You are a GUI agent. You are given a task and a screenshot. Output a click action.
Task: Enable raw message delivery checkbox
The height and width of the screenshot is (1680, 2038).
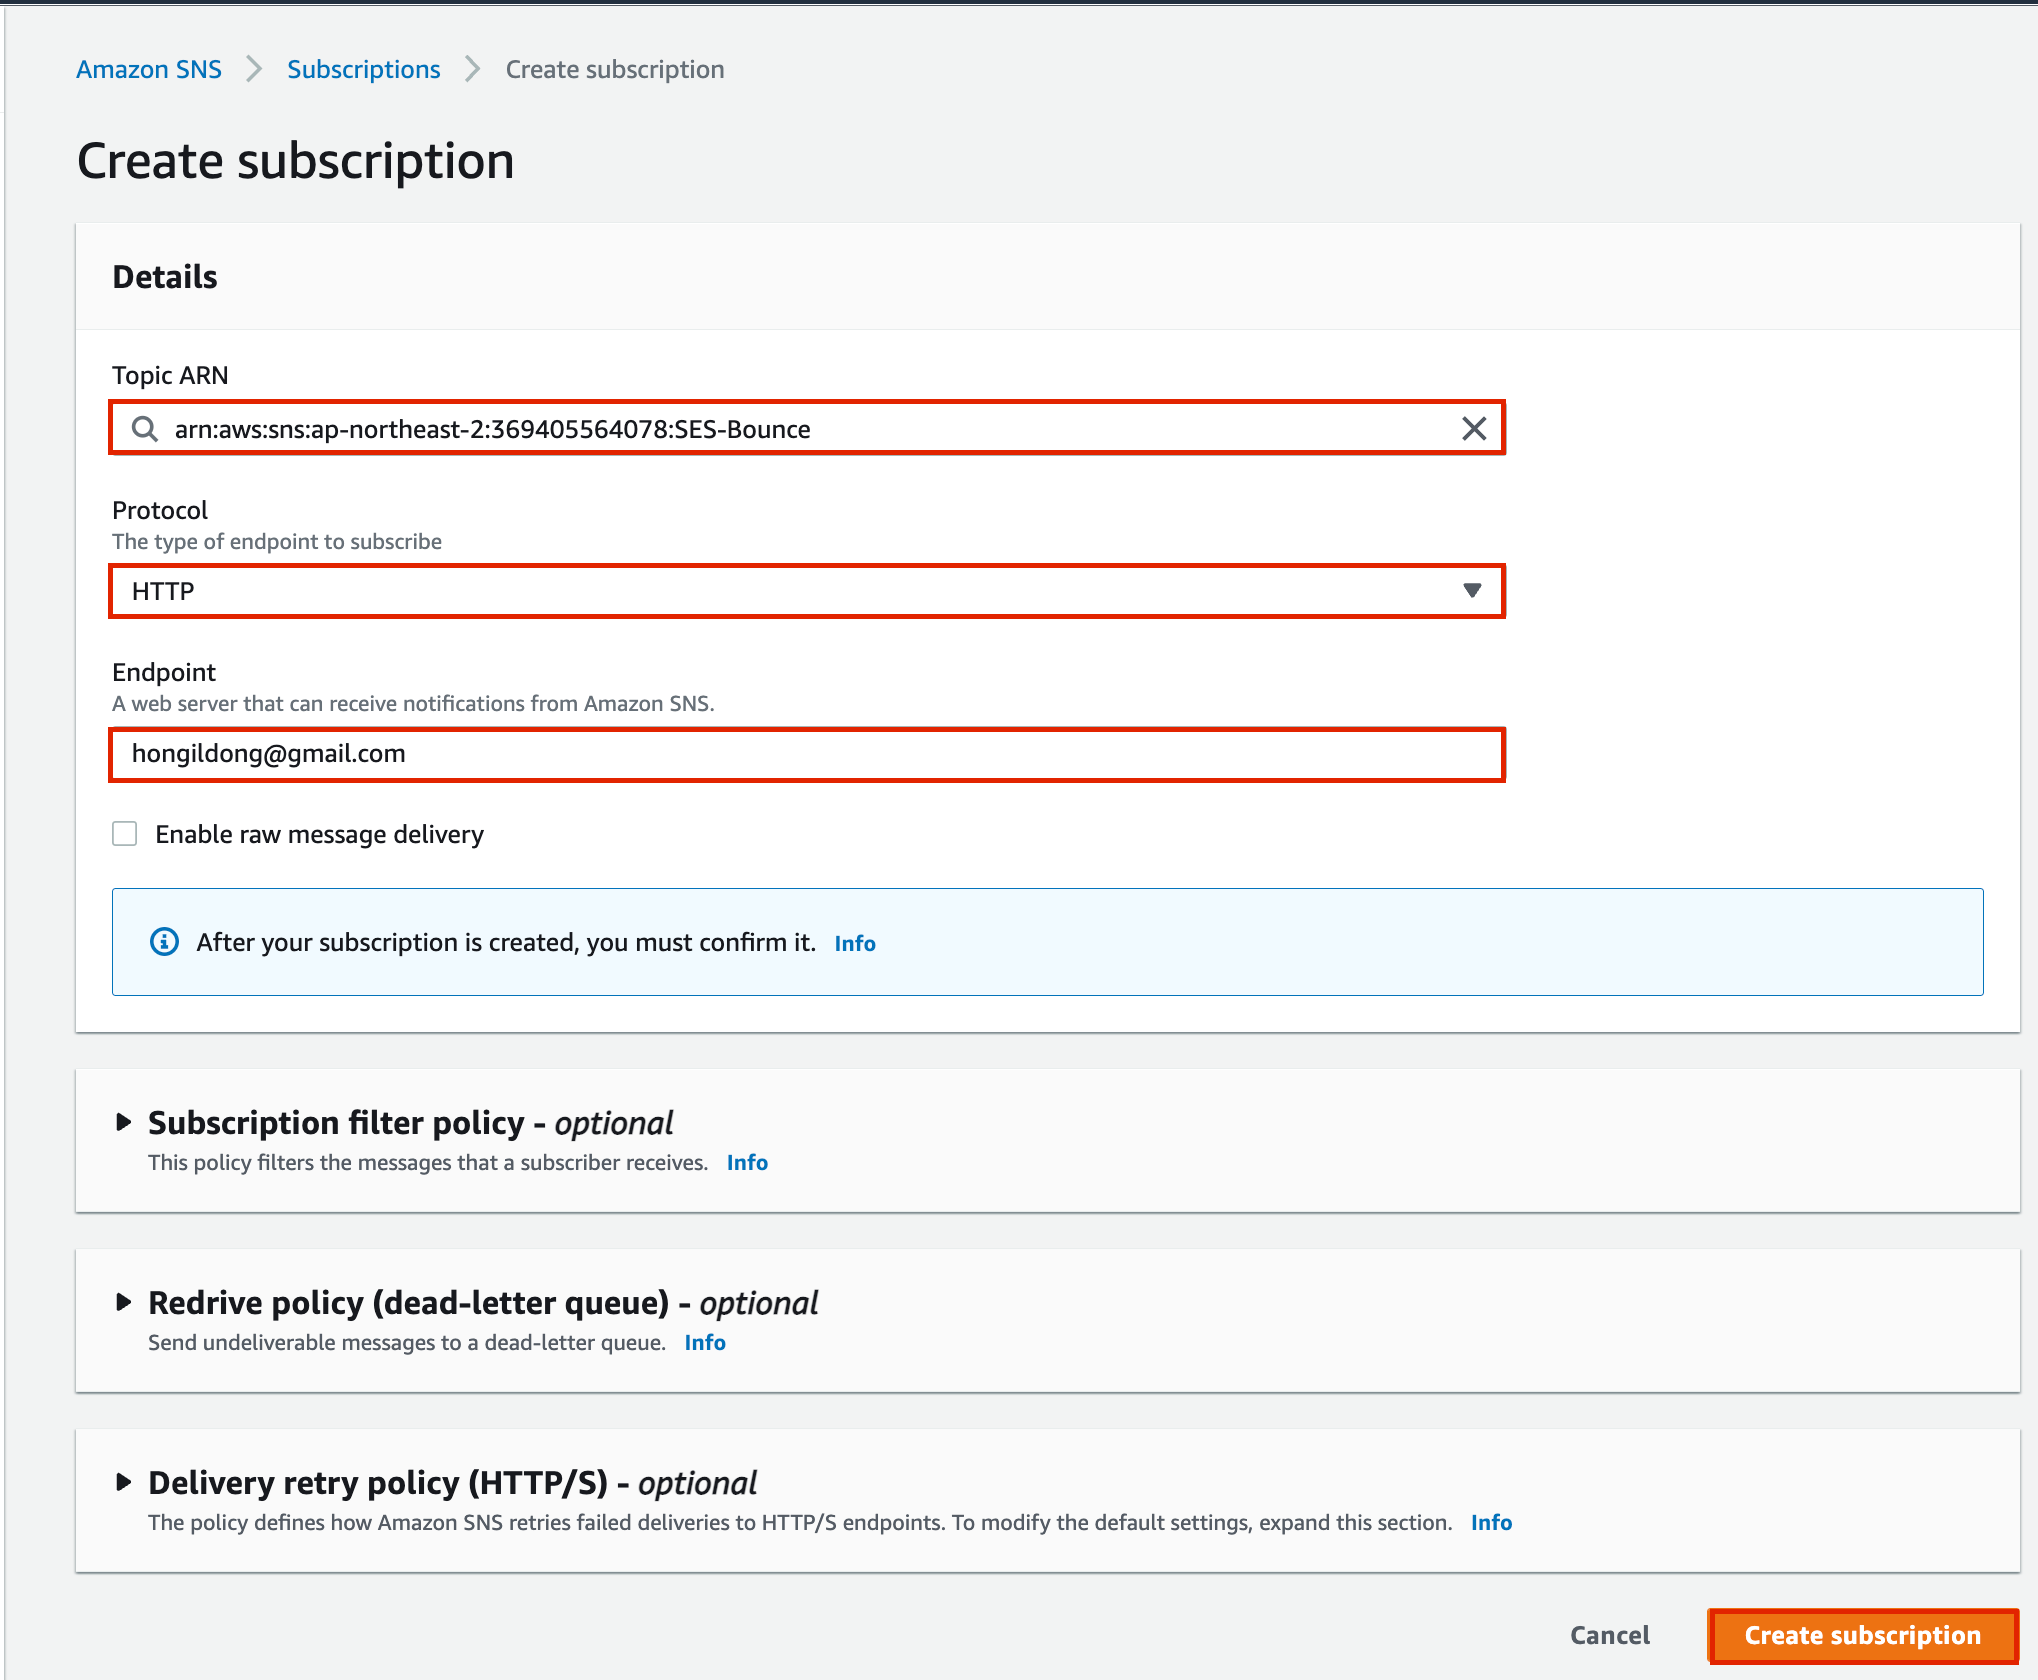pyautogui.click(x=125, y=834)
